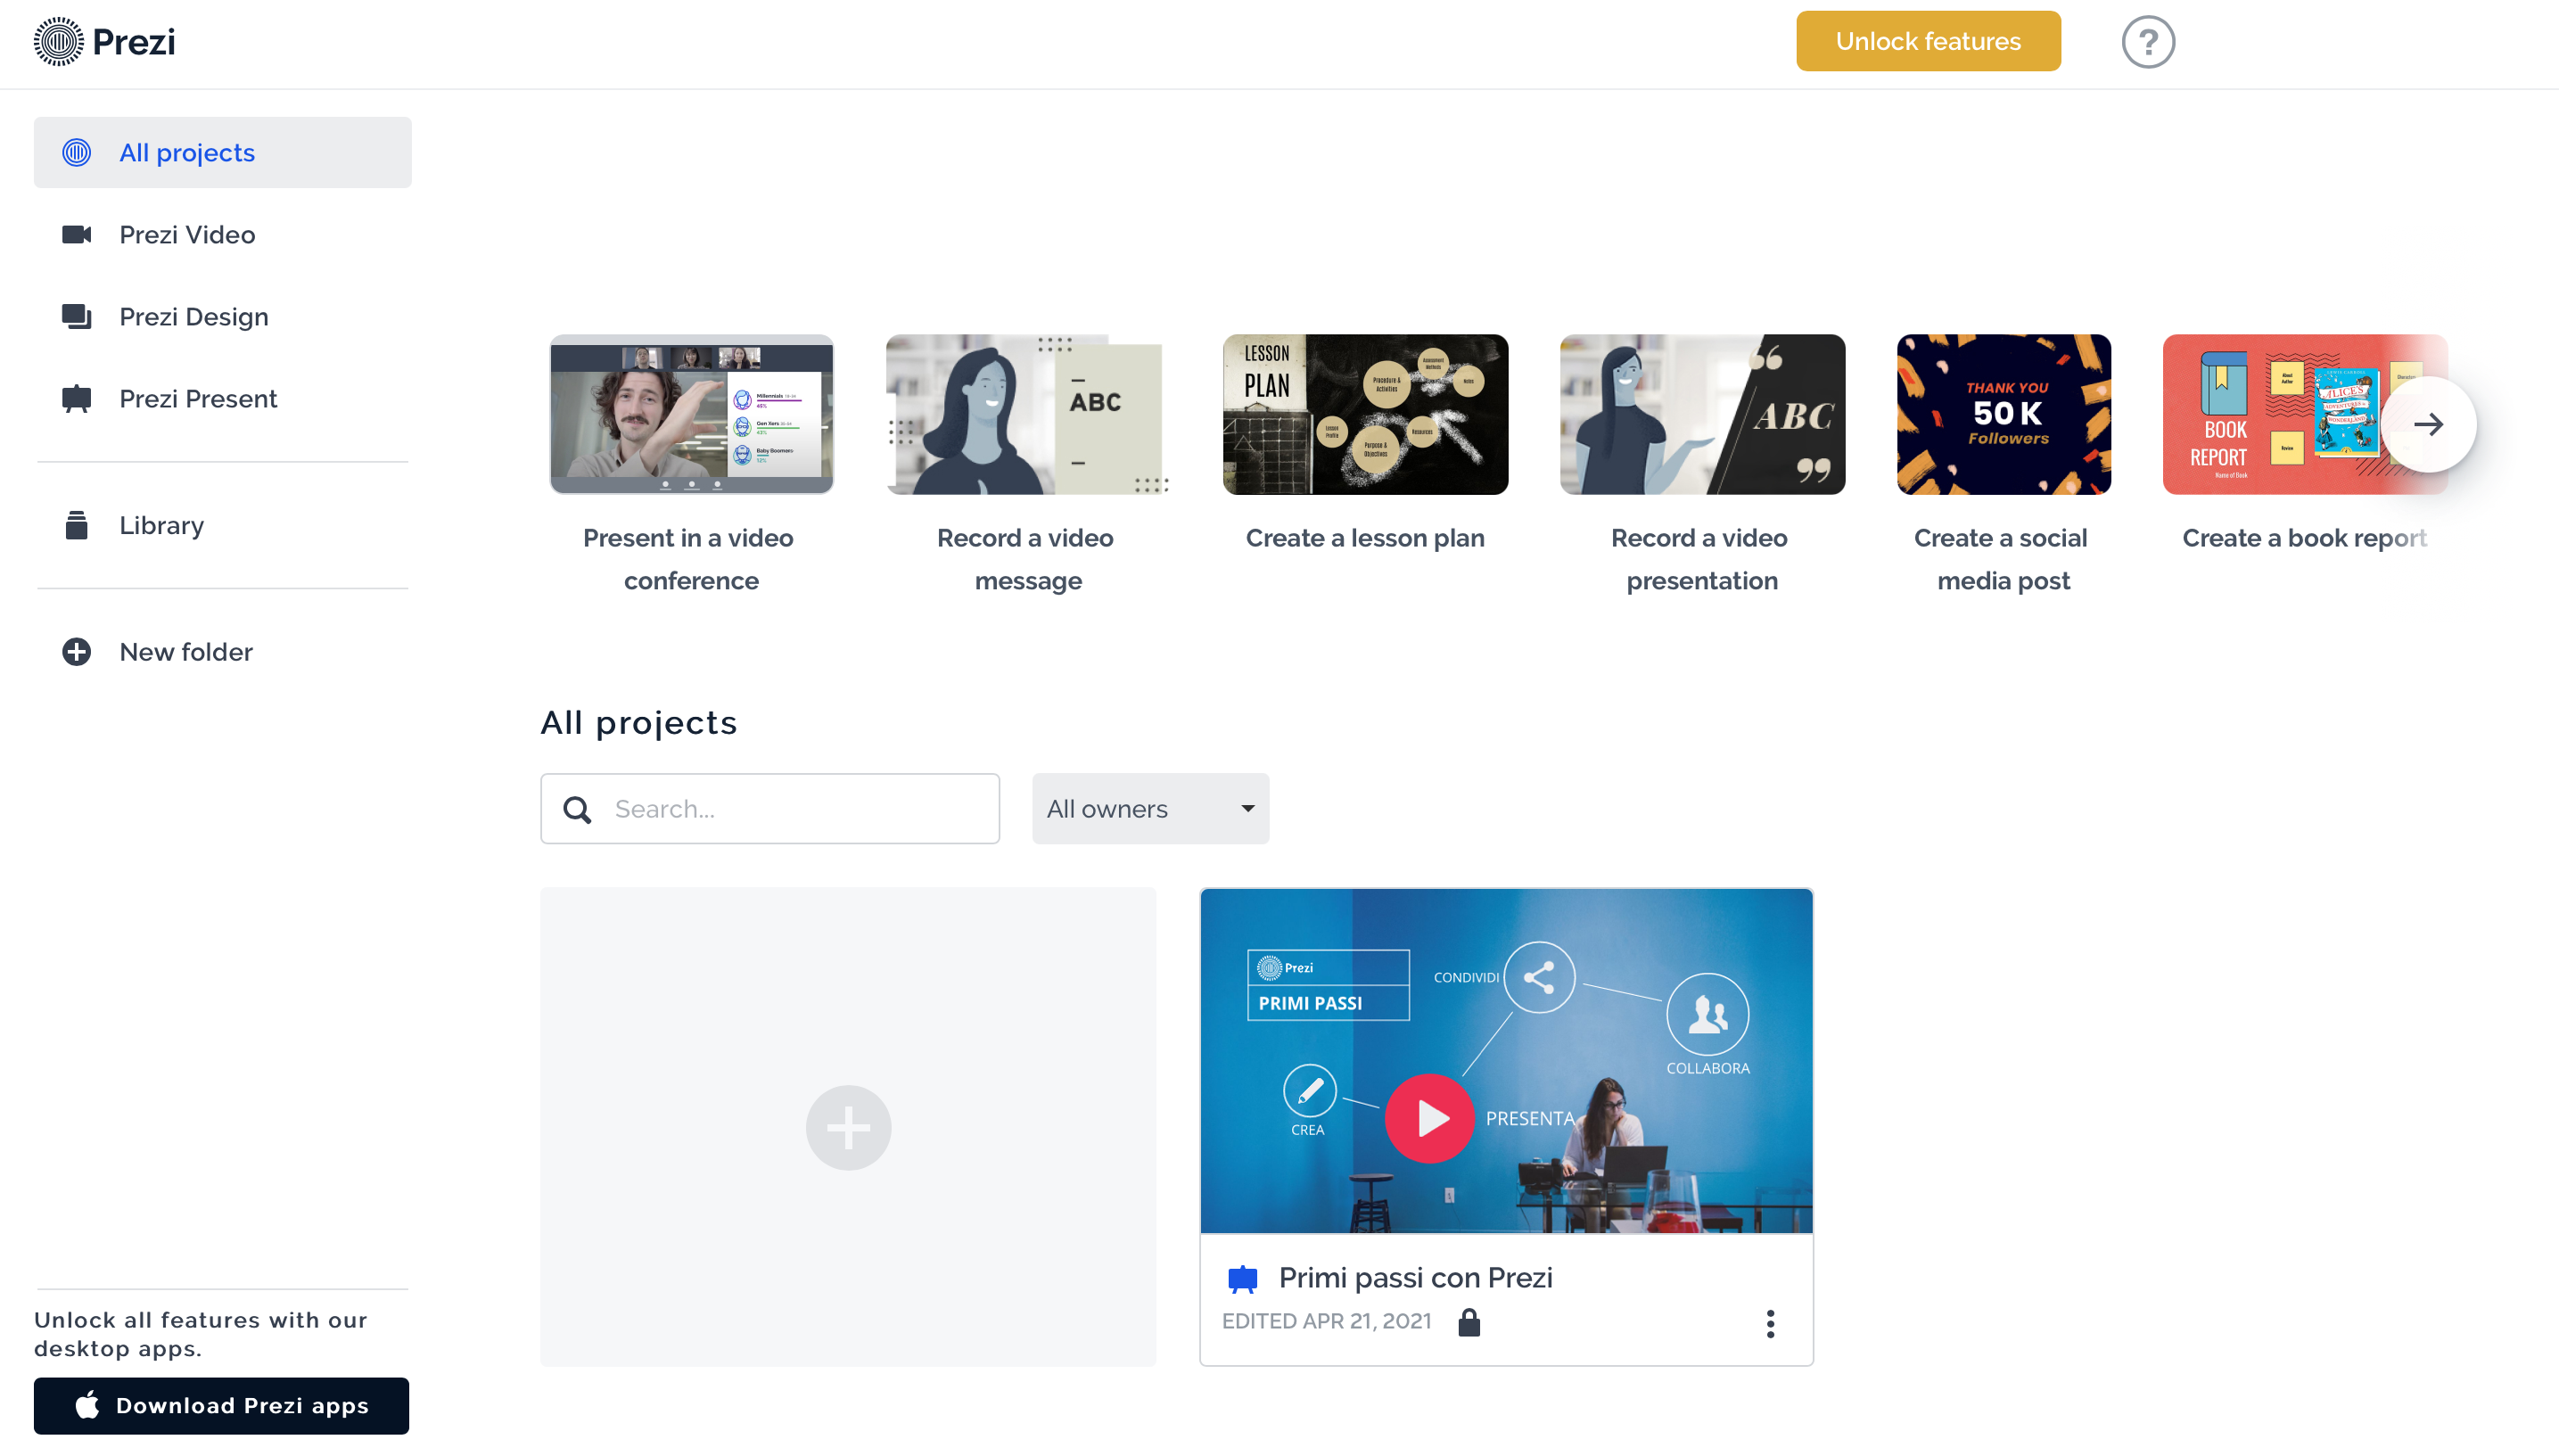This screenshot has height=1456, width=2559.
Task: Click Unlock all features desktop apps text
Action: (x=200, y=1334)
